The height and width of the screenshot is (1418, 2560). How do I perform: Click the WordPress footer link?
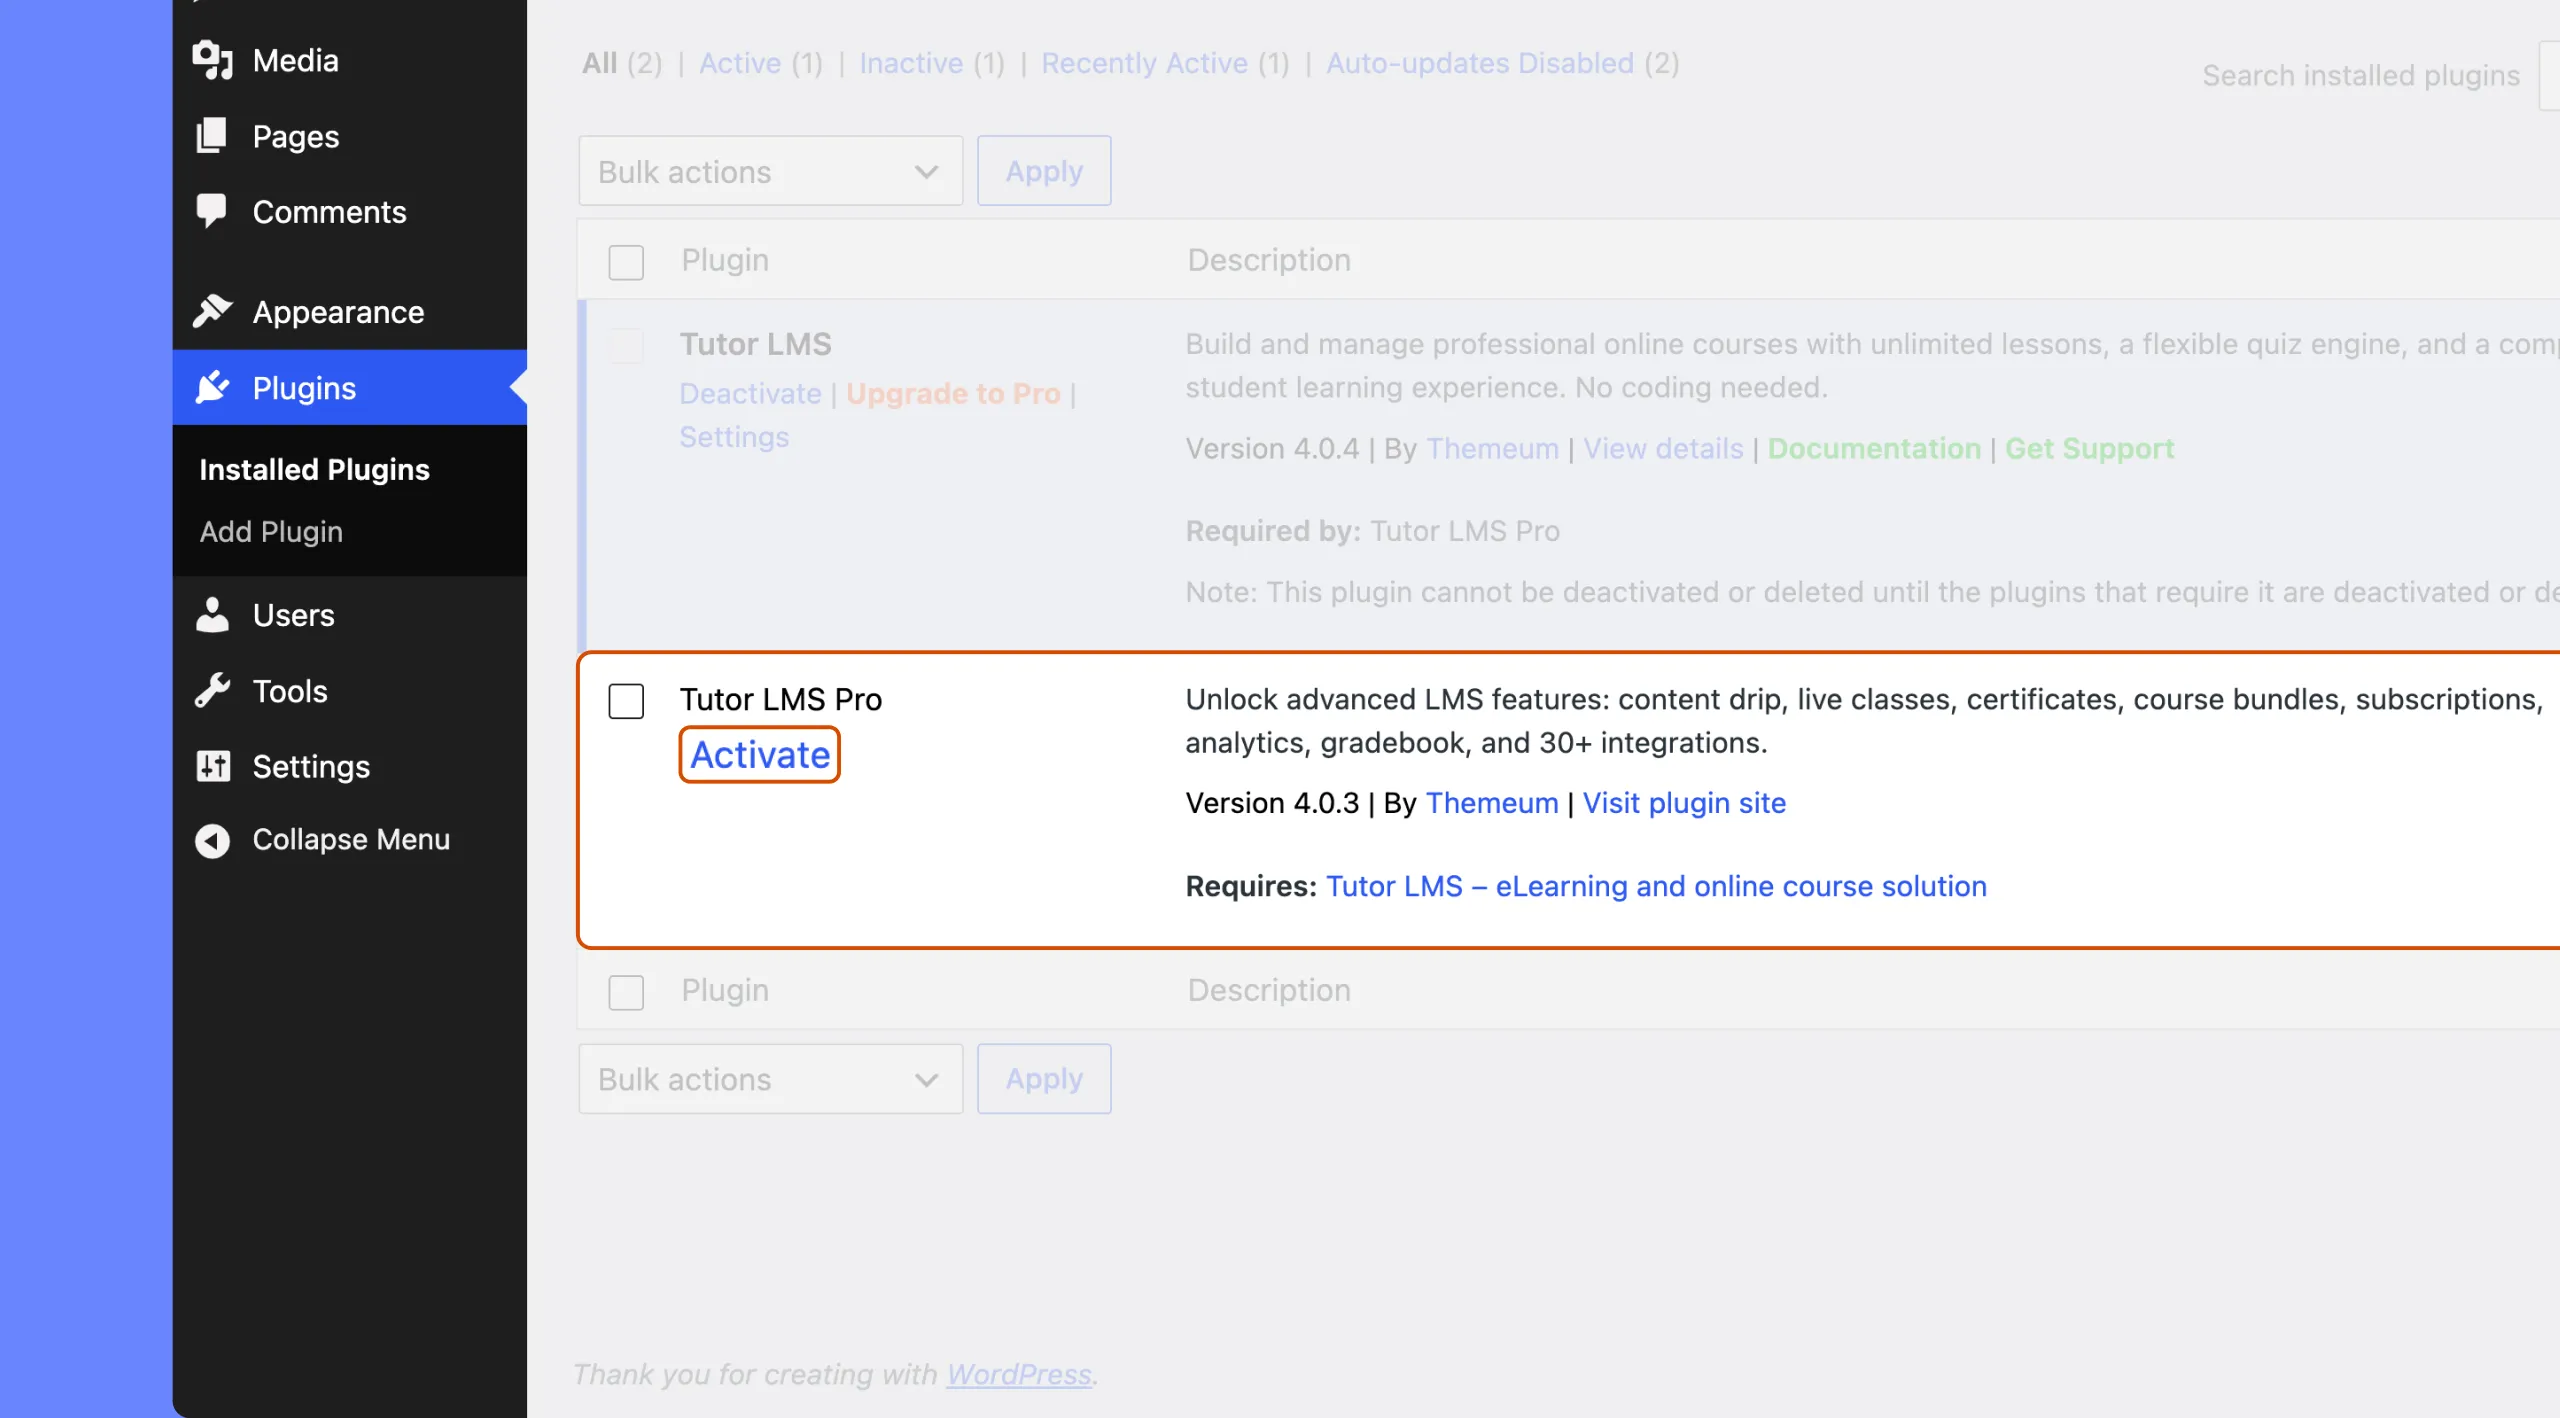1019,1374
